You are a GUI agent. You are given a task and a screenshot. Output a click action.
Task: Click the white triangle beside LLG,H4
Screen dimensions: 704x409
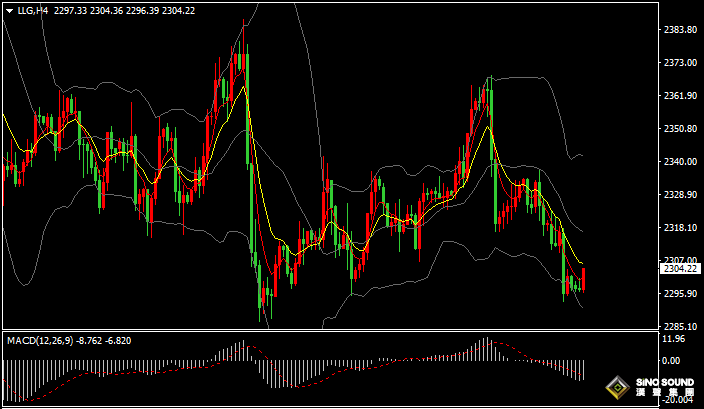(10, 10)
